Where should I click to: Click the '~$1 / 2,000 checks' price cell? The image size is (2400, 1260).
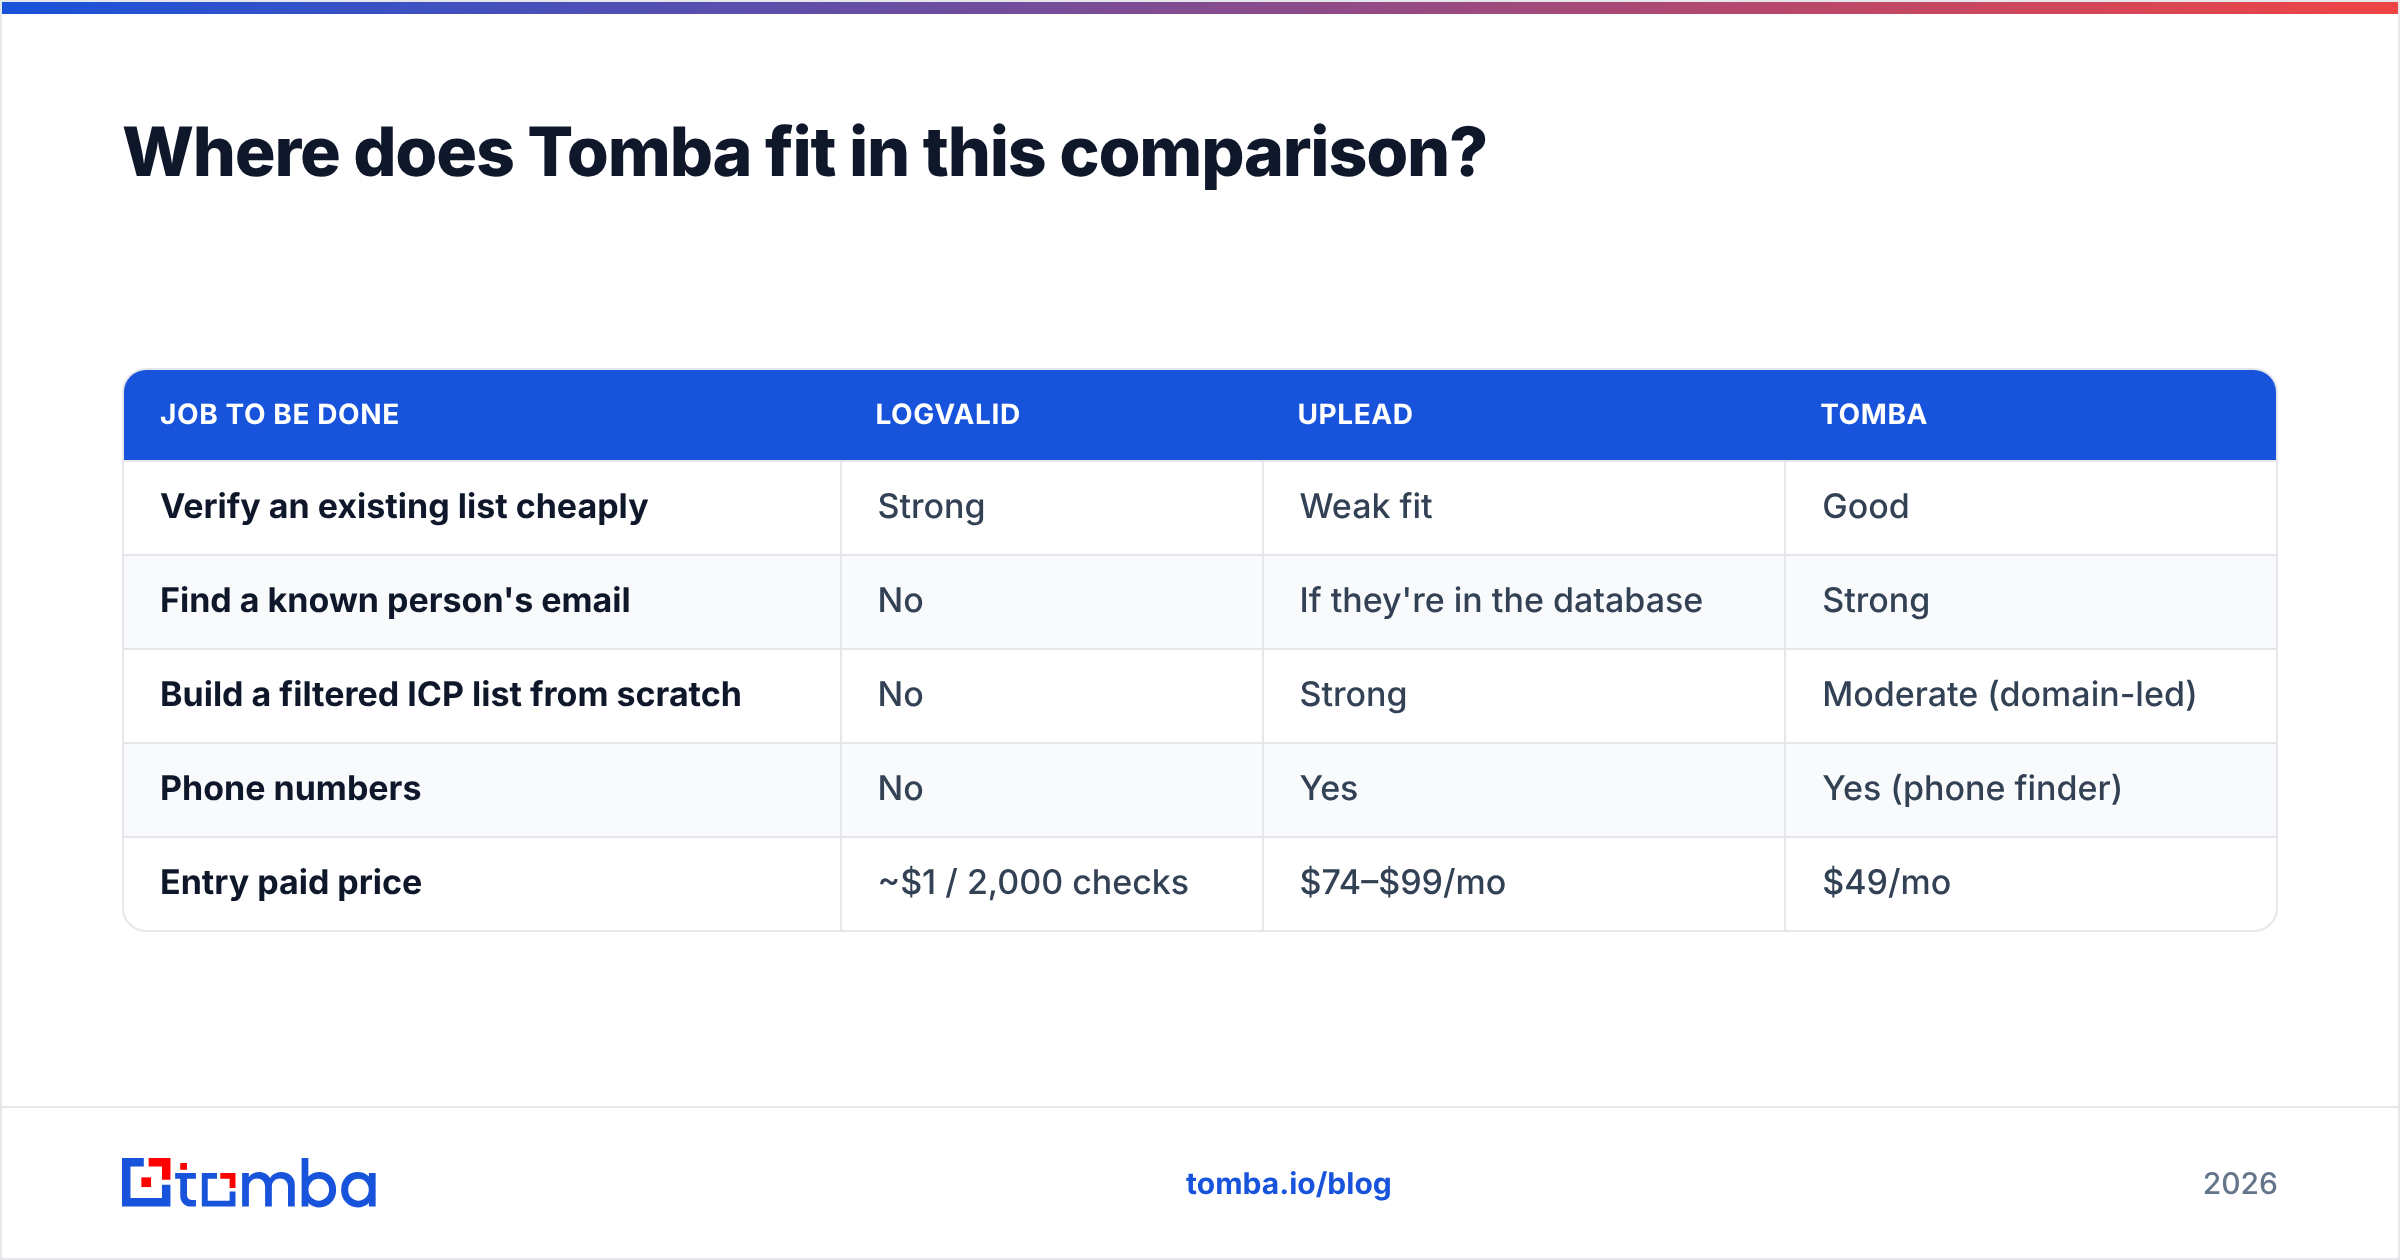coord(1033,883)
